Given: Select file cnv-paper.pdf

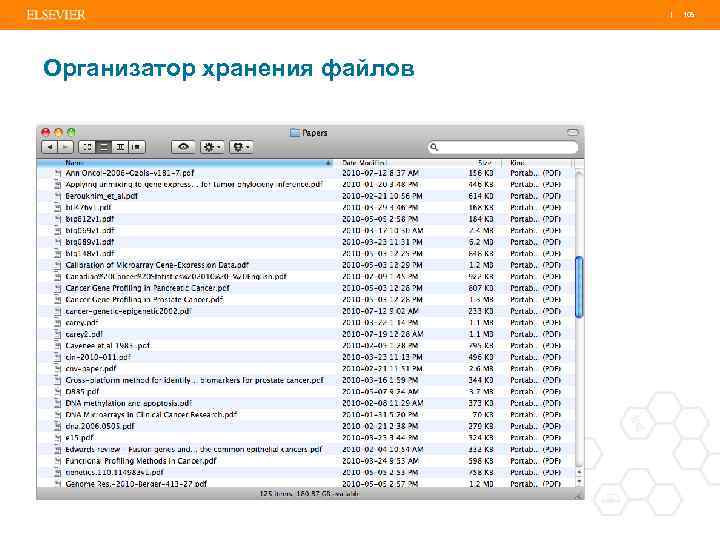Looking at the screenshot, I should [x=91, y=368].
